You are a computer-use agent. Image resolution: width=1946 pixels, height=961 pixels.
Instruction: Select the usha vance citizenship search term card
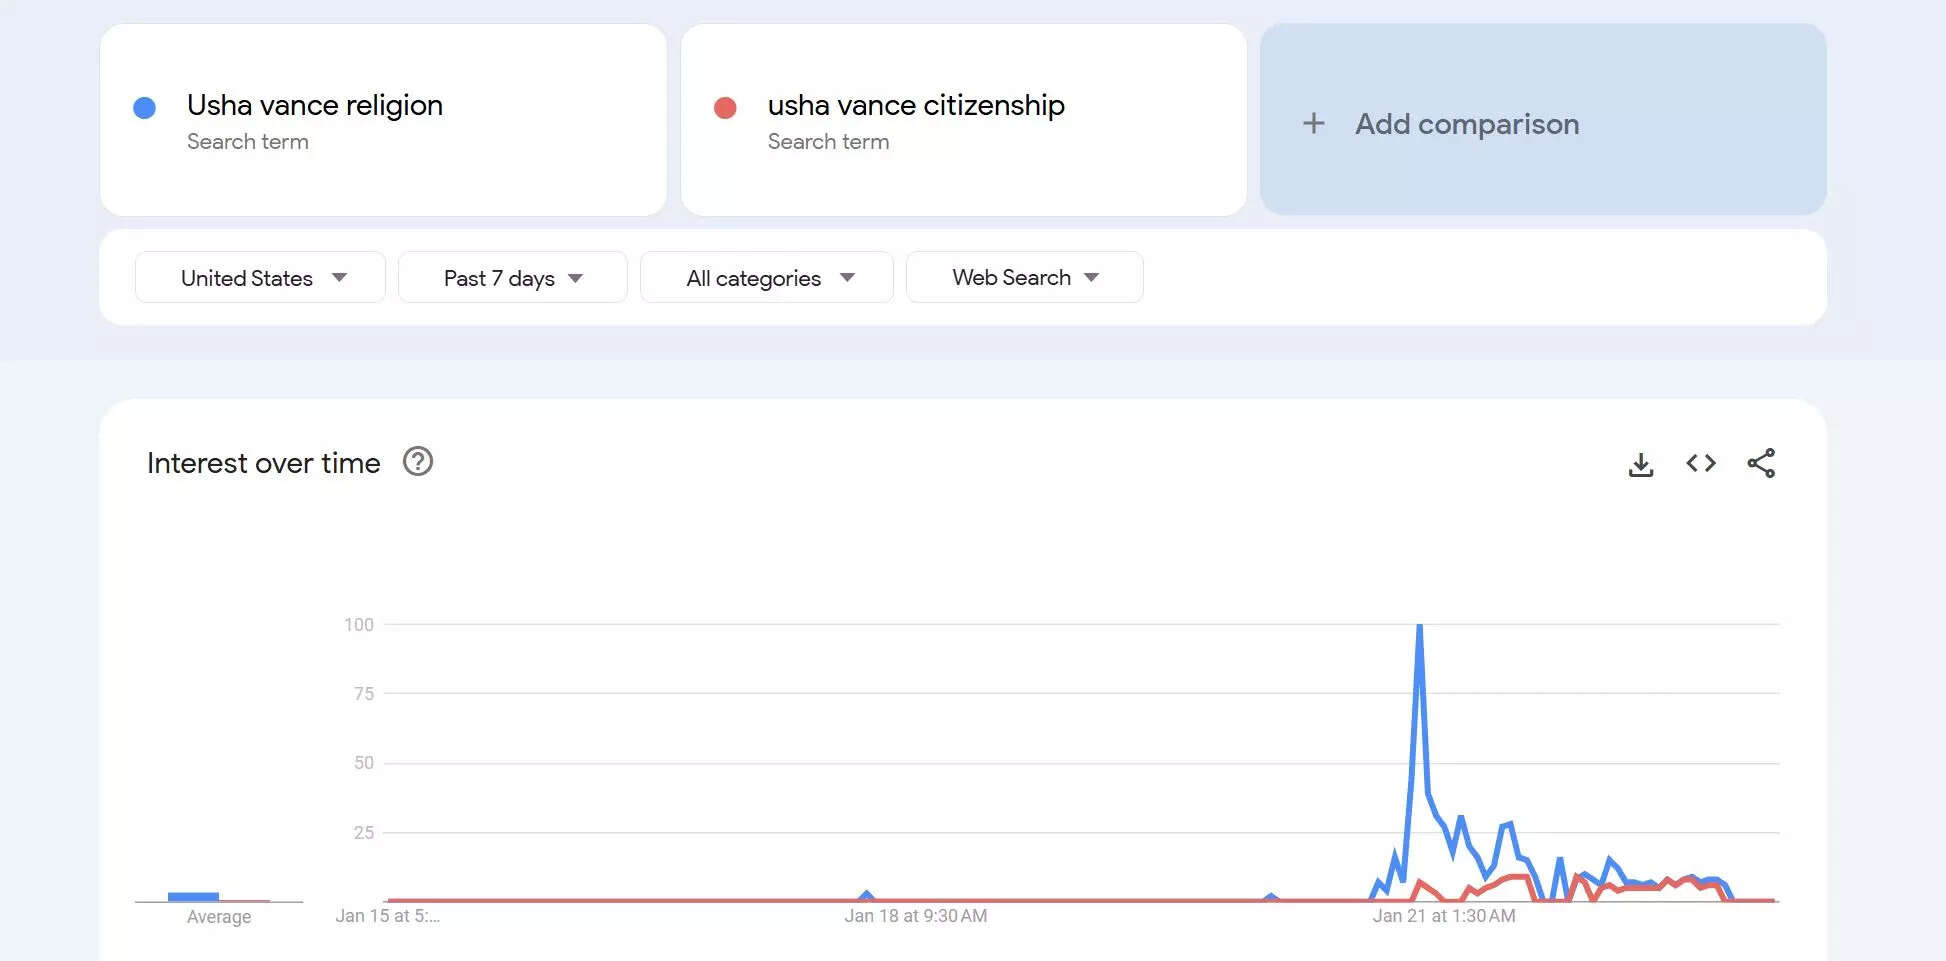coord(963,120)
